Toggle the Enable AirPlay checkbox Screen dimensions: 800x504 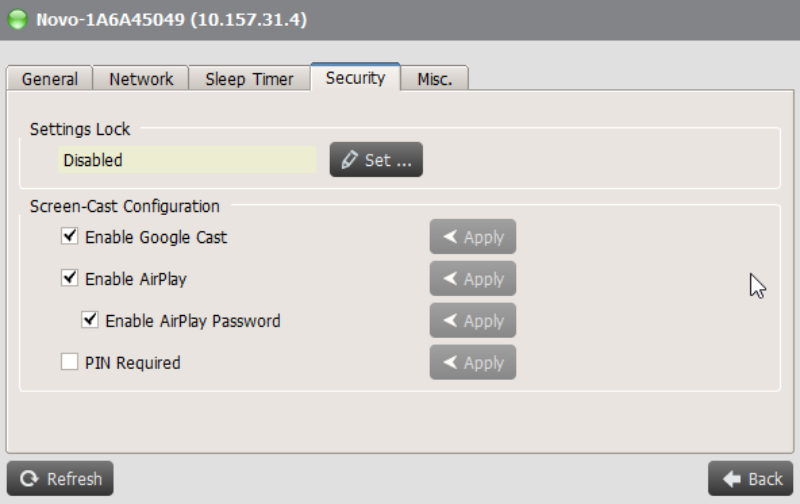coord(69,278)
